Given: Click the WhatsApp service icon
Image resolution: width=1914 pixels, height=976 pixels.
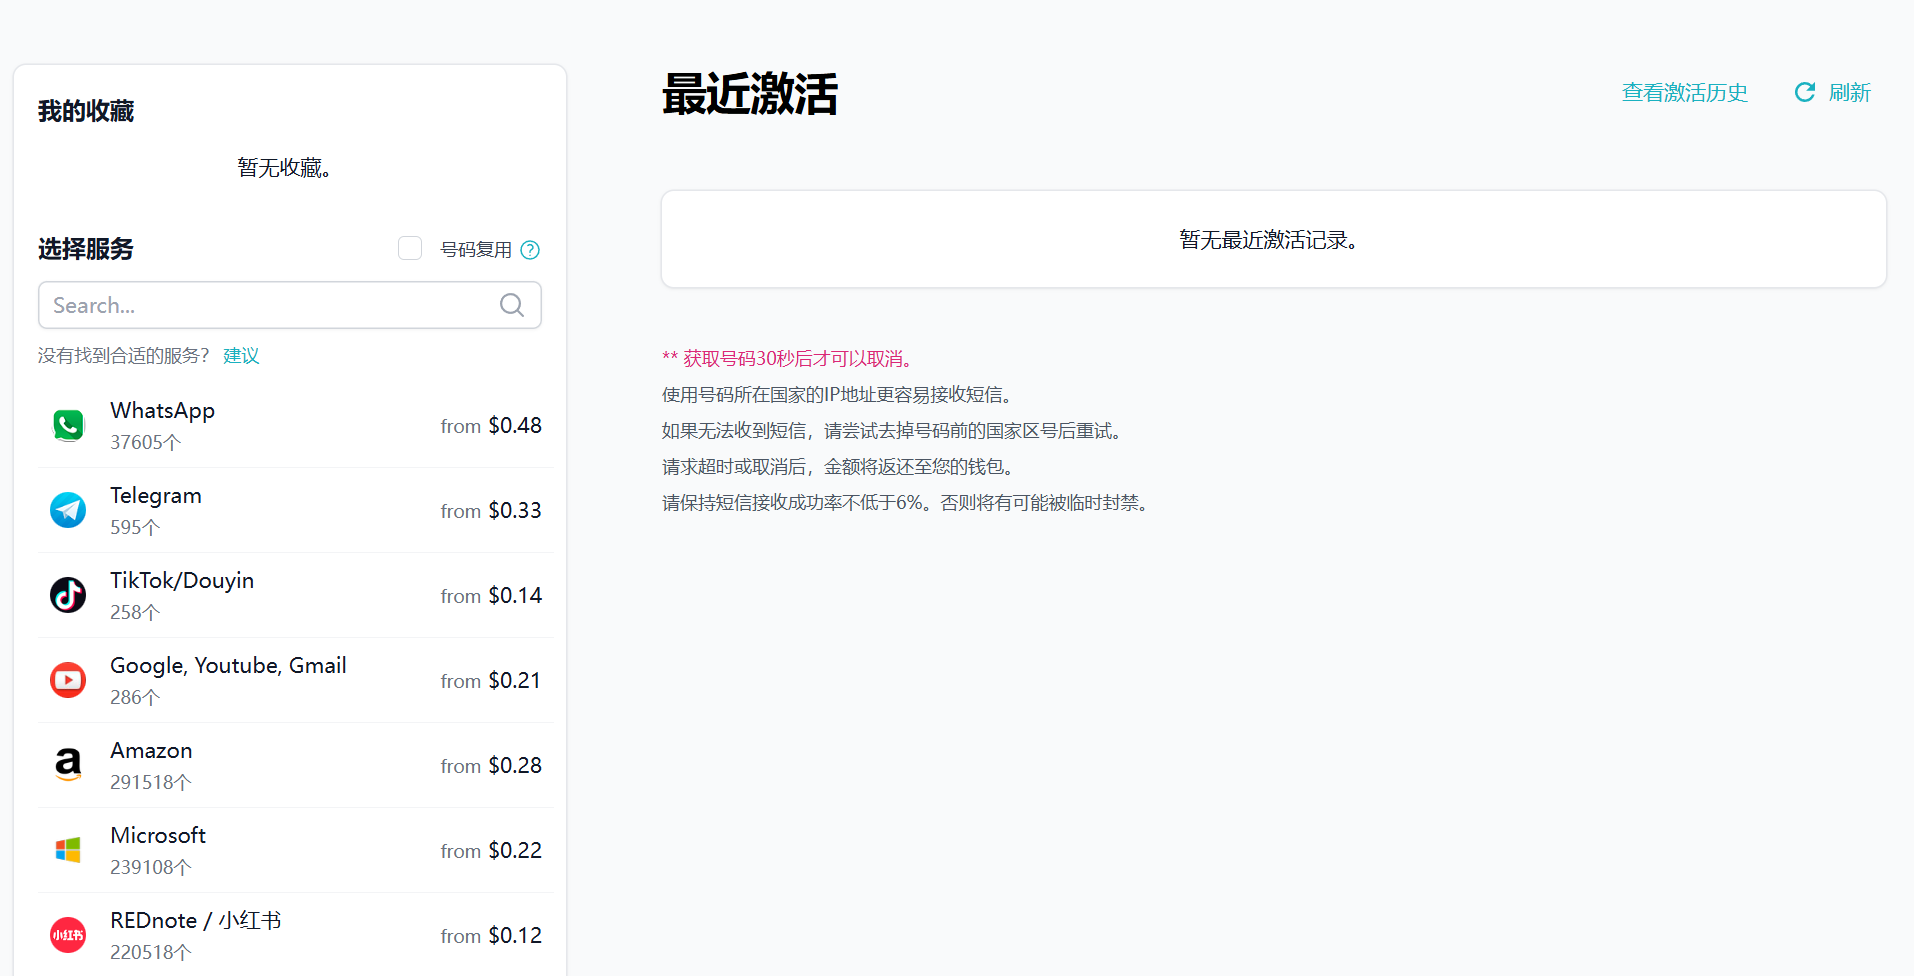Looking at the screenshot, I should (68, 425).
